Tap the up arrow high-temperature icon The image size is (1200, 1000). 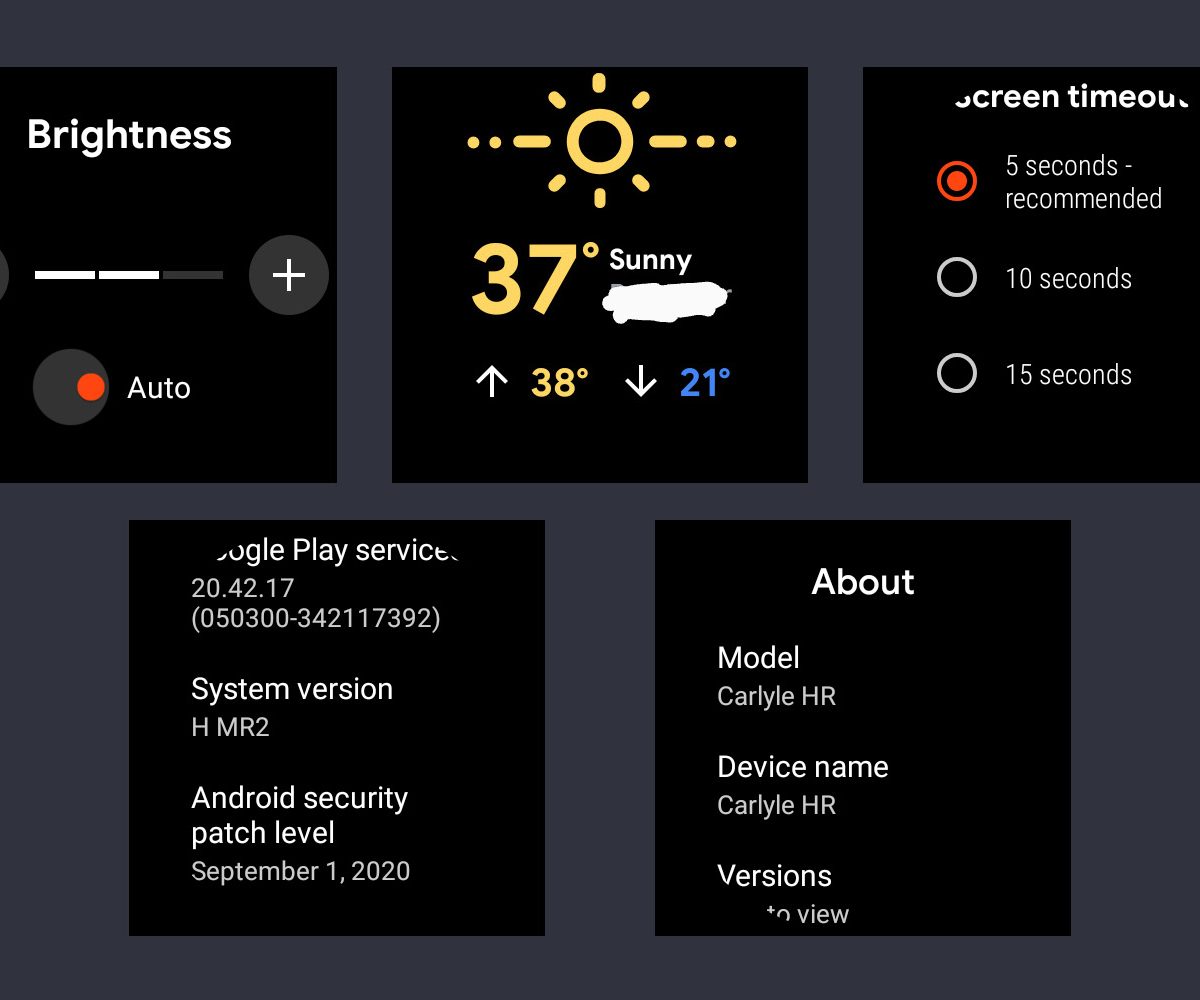click(x=491, y=382)
